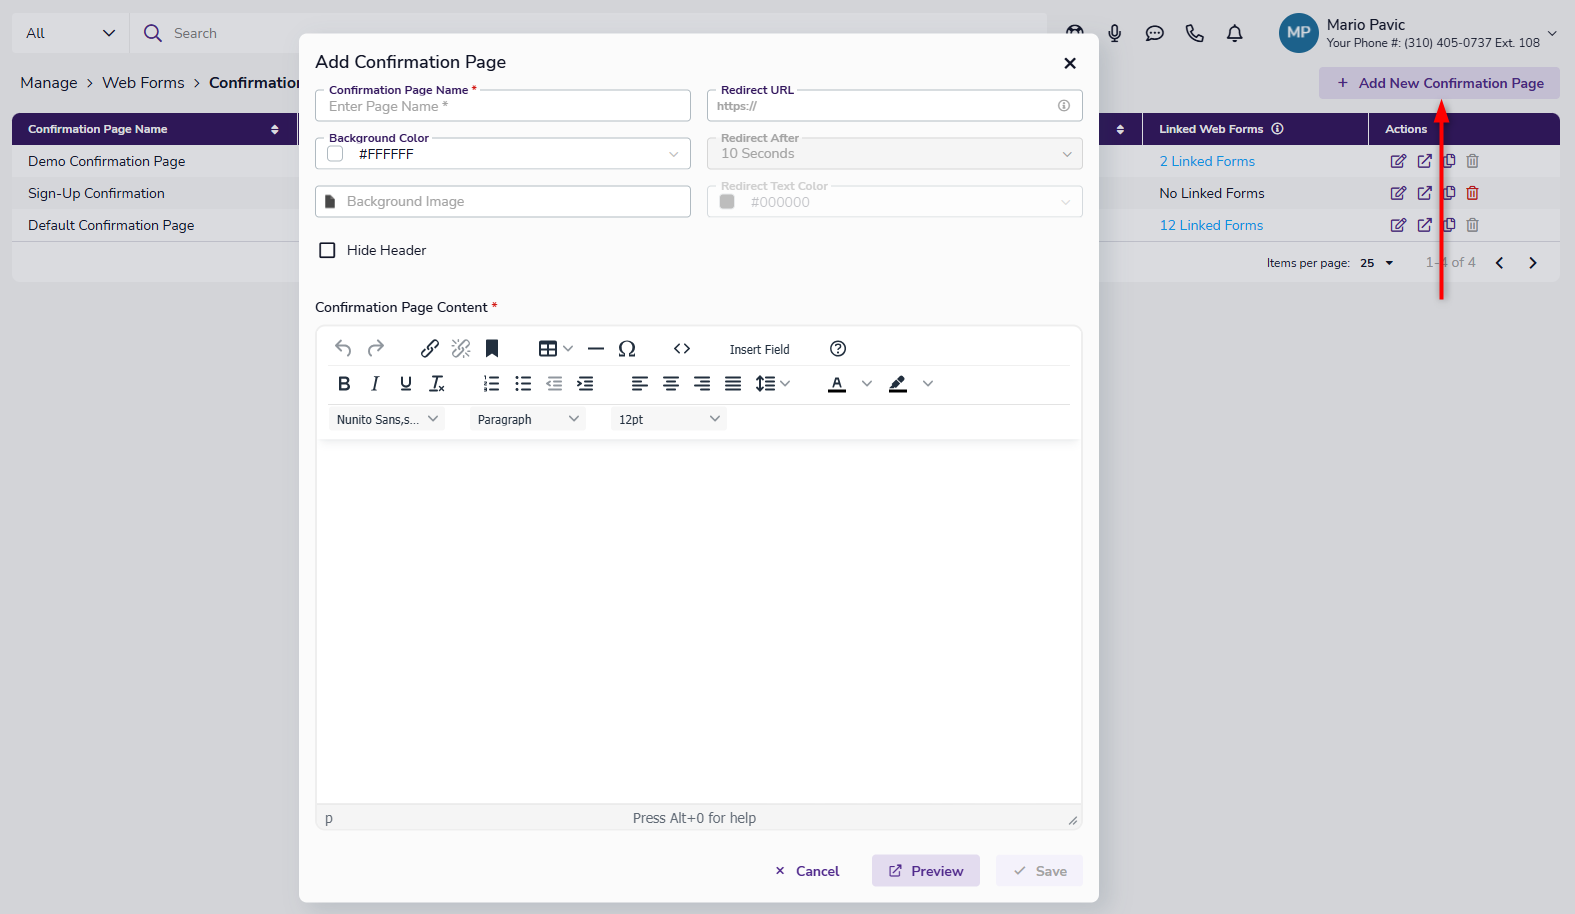
Task: Click the white background color swatch
Action: (335, 154)
